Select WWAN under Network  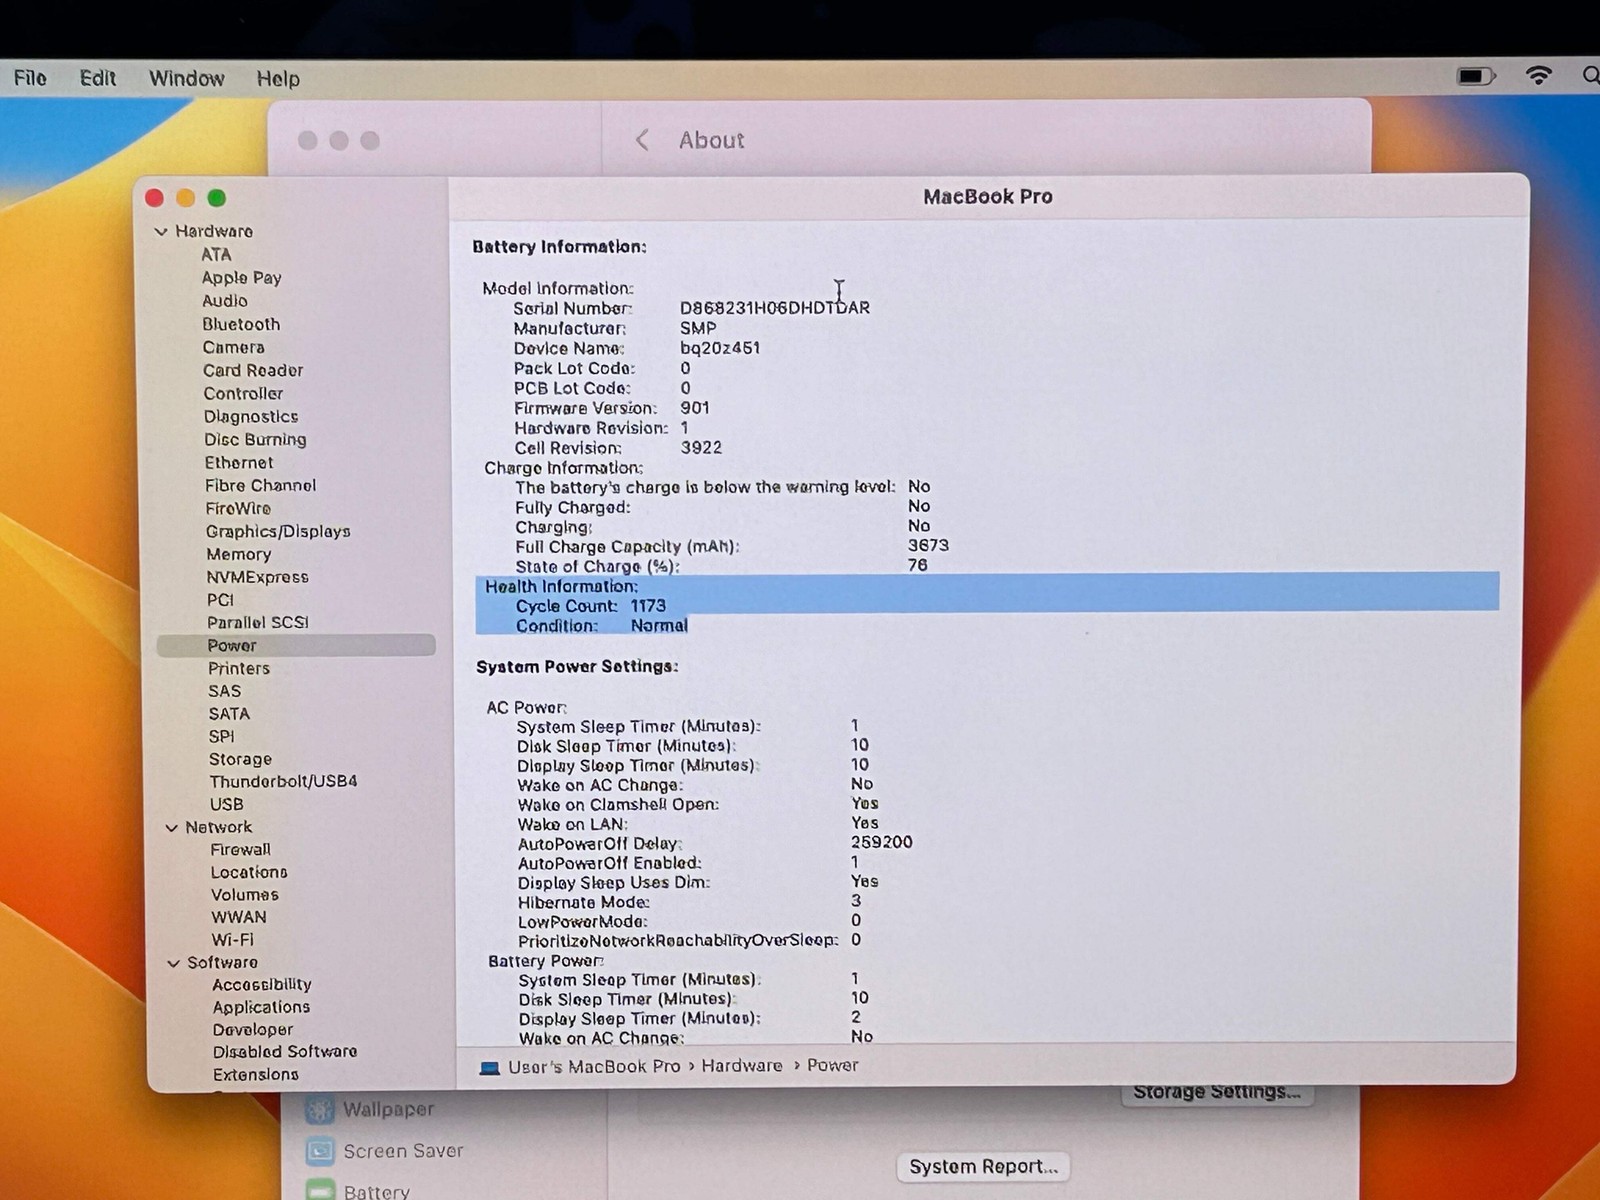(239, 917)
